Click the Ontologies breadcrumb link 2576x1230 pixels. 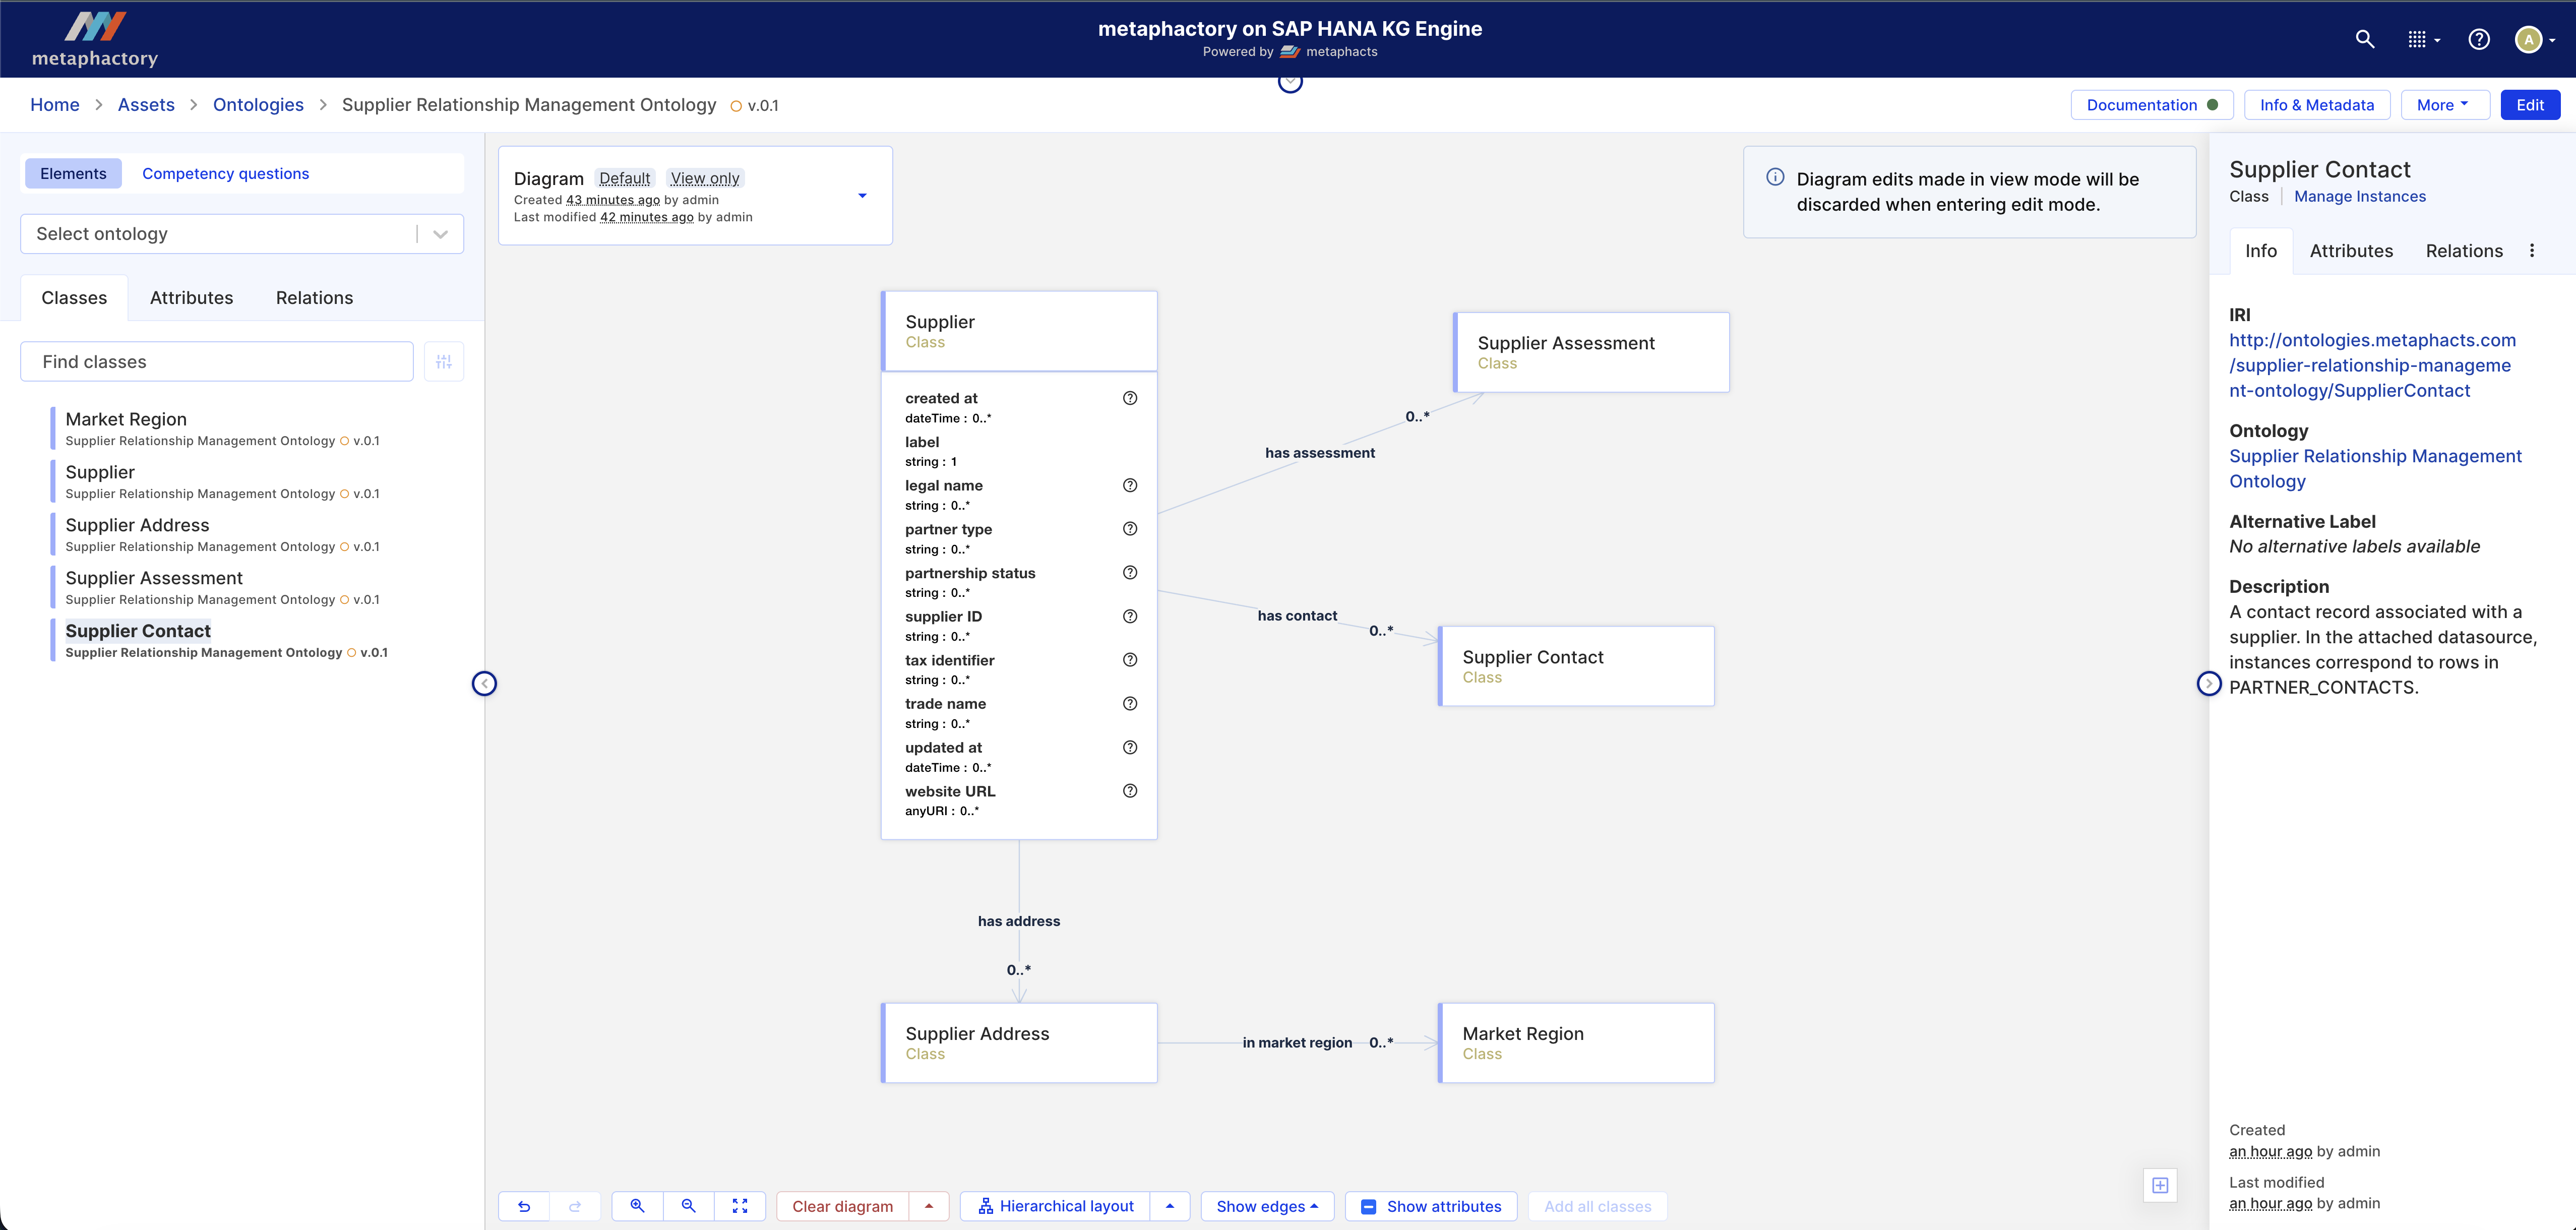coord(258,105)
